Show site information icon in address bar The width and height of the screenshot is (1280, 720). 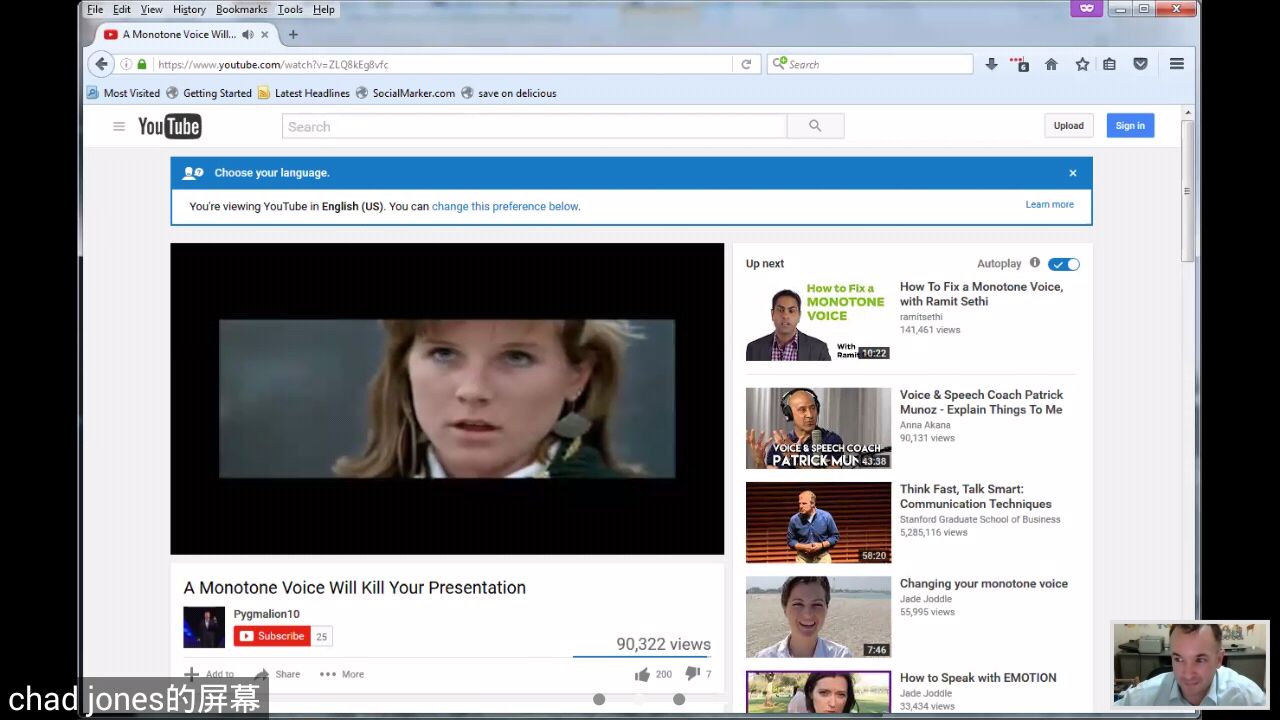126,64
